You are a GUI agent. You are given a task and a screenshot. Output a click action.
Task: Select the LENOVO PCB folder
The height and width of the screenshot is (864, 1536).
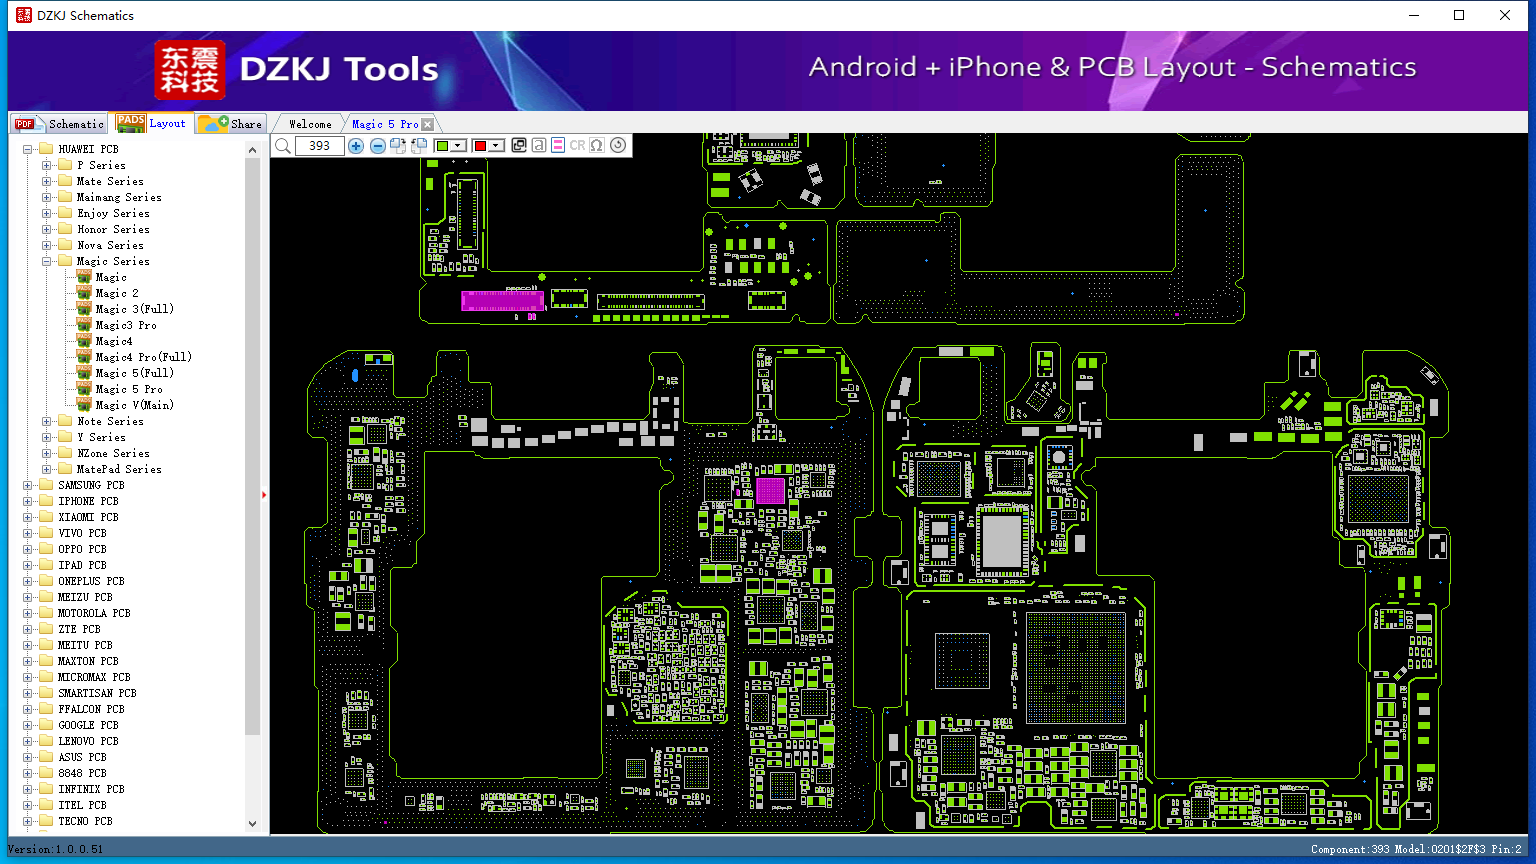coord(88,741)
